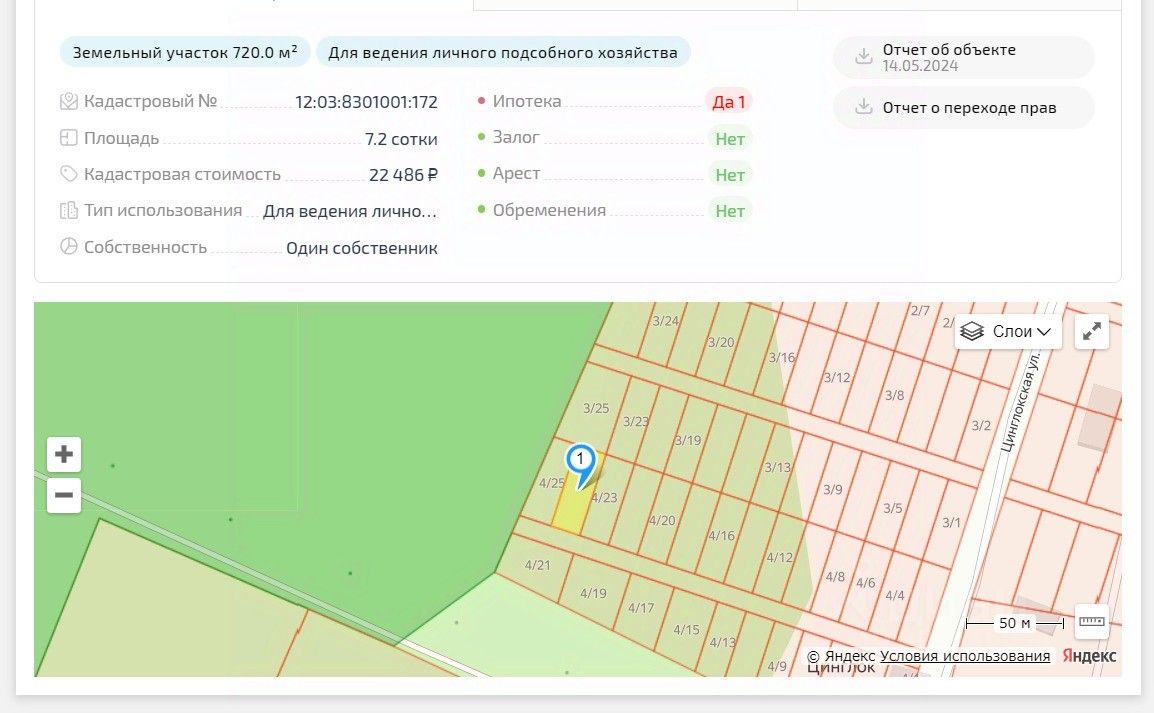Expand the Слои layers dropdown
Screen dimensions: 1154x713
(1008, 332)
